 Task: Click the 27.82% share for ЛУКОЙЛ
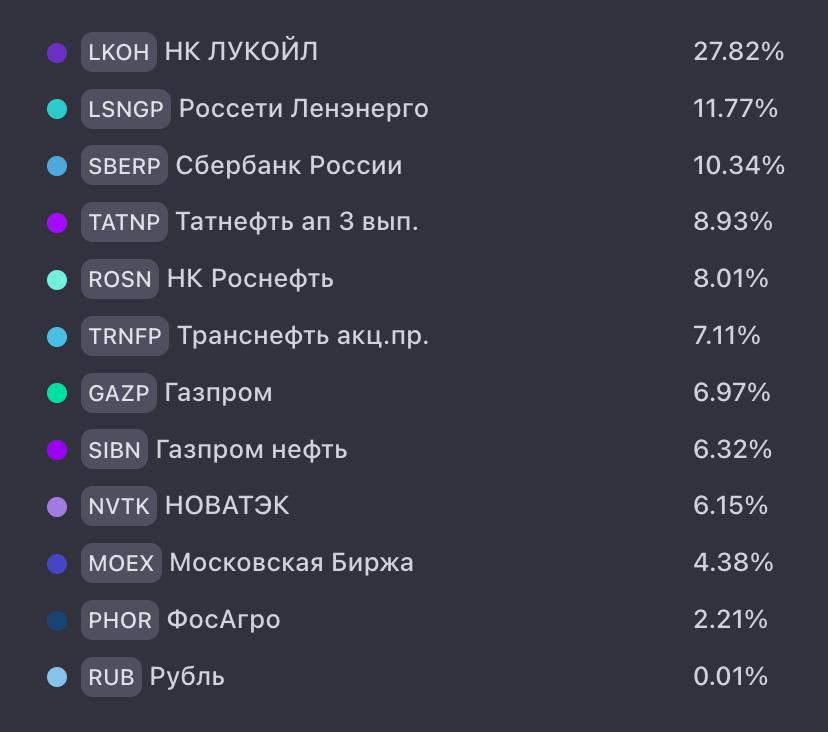pyautogui.click(x=738, y=52)
